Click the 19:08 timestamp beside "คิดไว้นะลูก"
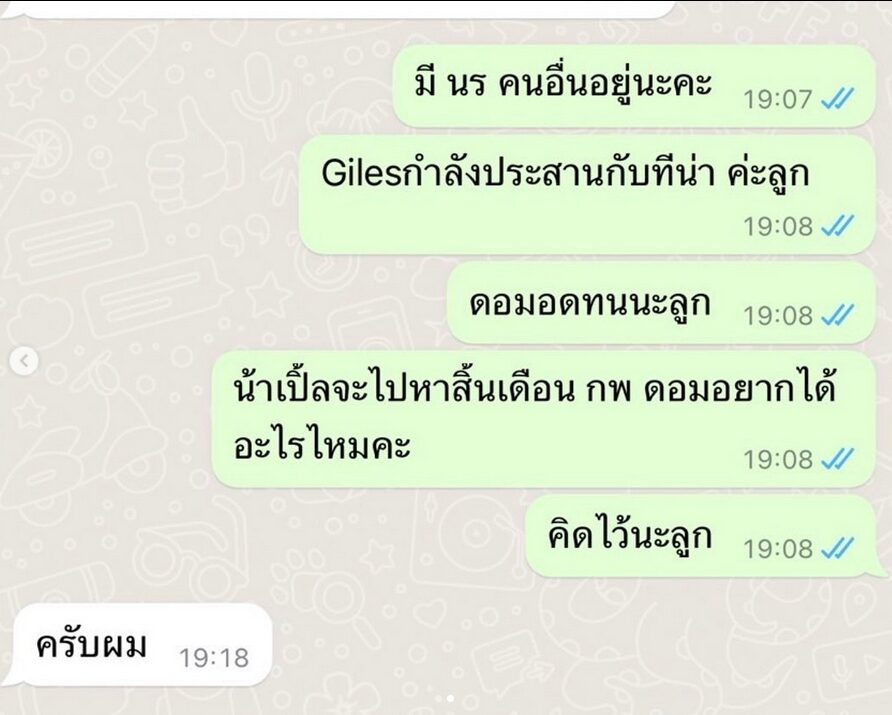892x715 pixels. [778, 549]
